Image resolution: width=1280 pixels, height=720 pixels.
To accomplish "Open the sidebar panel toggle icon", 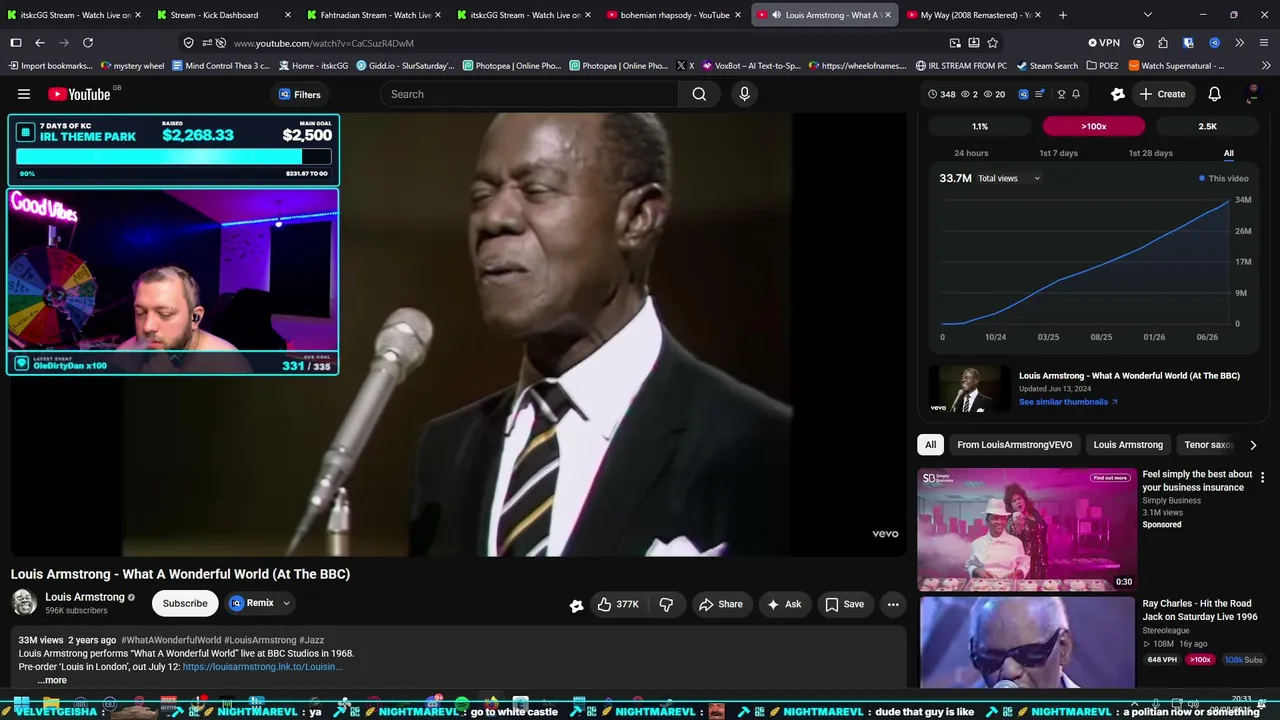I will tap(16, 43).
